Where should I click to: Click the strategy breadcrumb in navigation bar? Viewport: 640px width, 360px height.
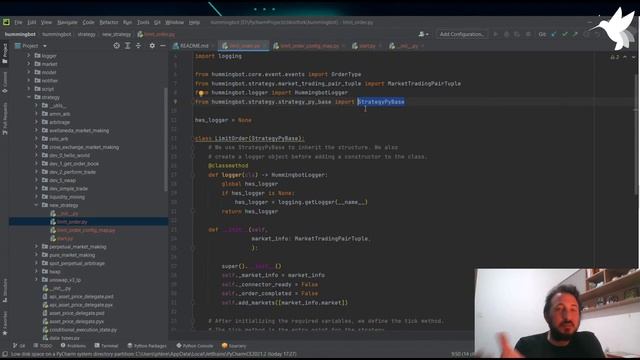tap(87, 34)
